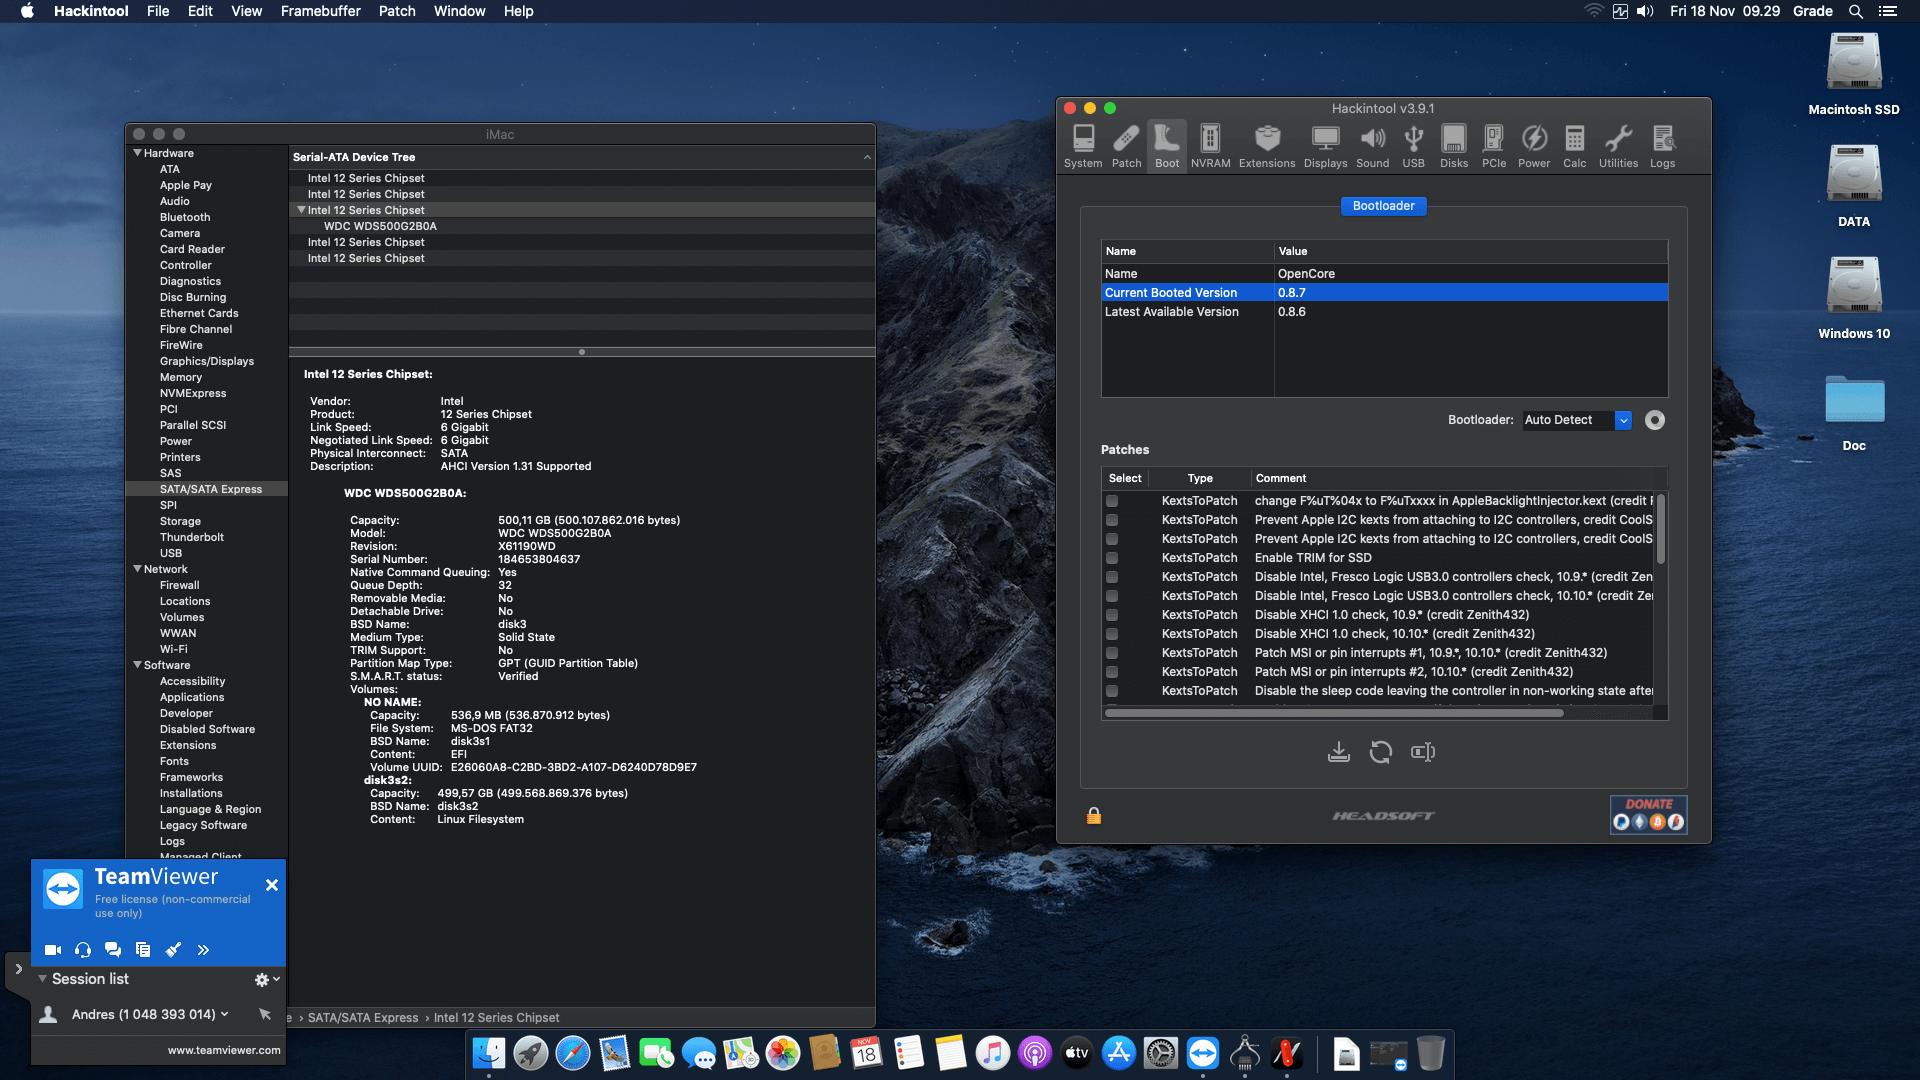Click the patches vertical scrollbar

1661,530
